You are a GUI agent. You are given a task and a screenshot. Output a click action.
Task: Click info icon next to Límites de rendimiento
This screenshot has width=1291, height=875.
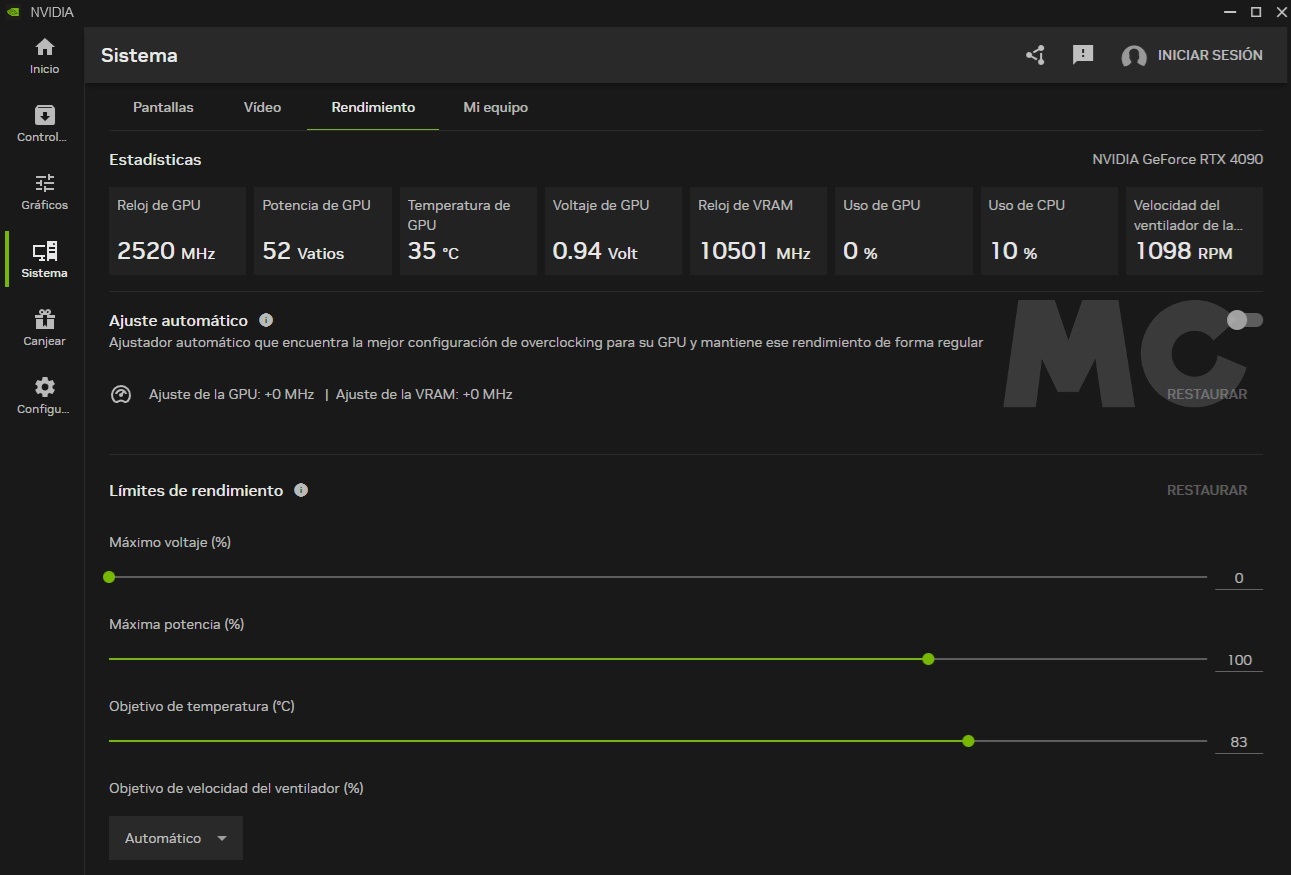pyautogui.click(x=301, y=490)
